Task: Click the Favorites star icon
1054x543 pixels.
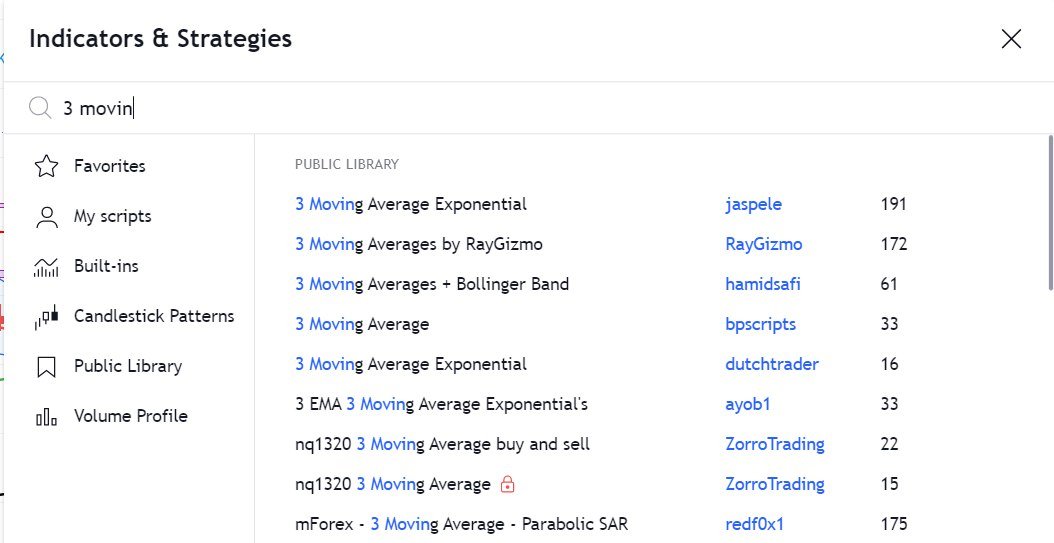Action: 46,166
